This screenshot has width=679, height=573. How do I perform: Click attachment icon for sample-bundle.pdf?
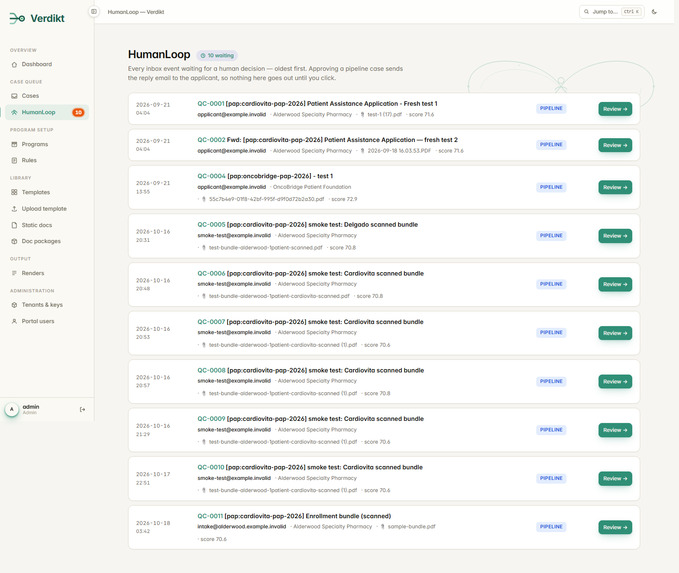(x=383, y=527)
